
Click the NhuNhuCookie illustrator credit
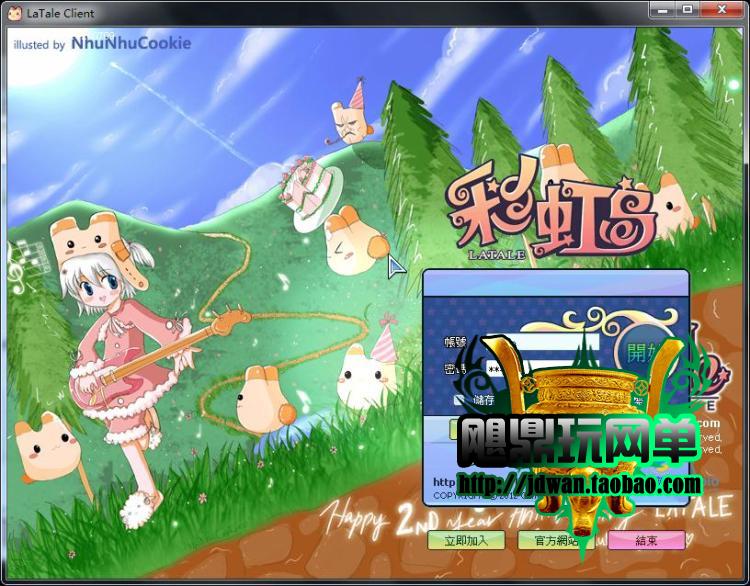point(131,44)
